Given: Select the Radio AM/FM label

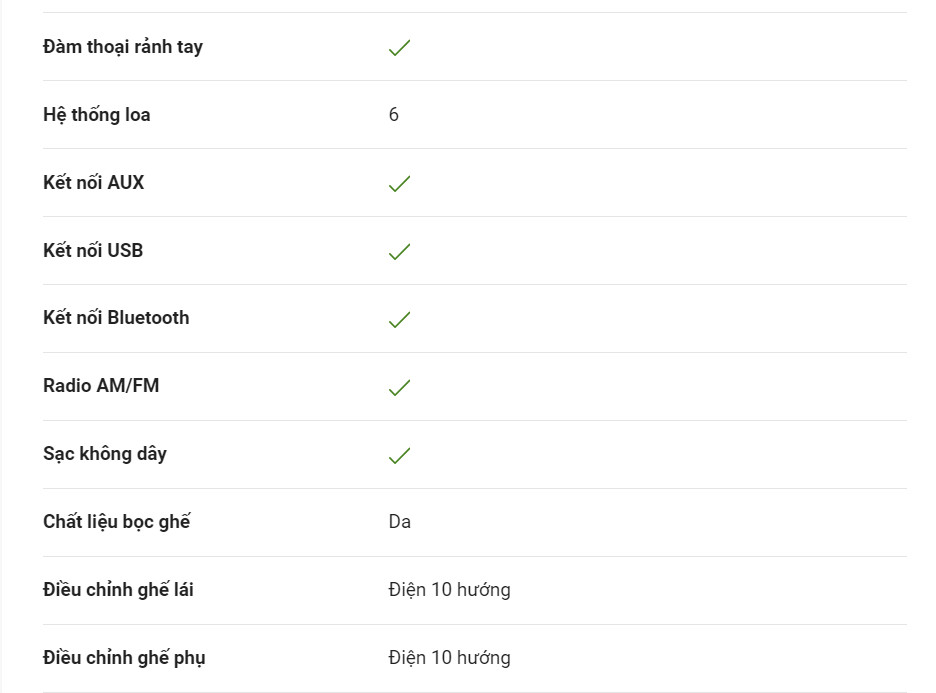Looking at the screenshot, I should [x=101, y=386].
